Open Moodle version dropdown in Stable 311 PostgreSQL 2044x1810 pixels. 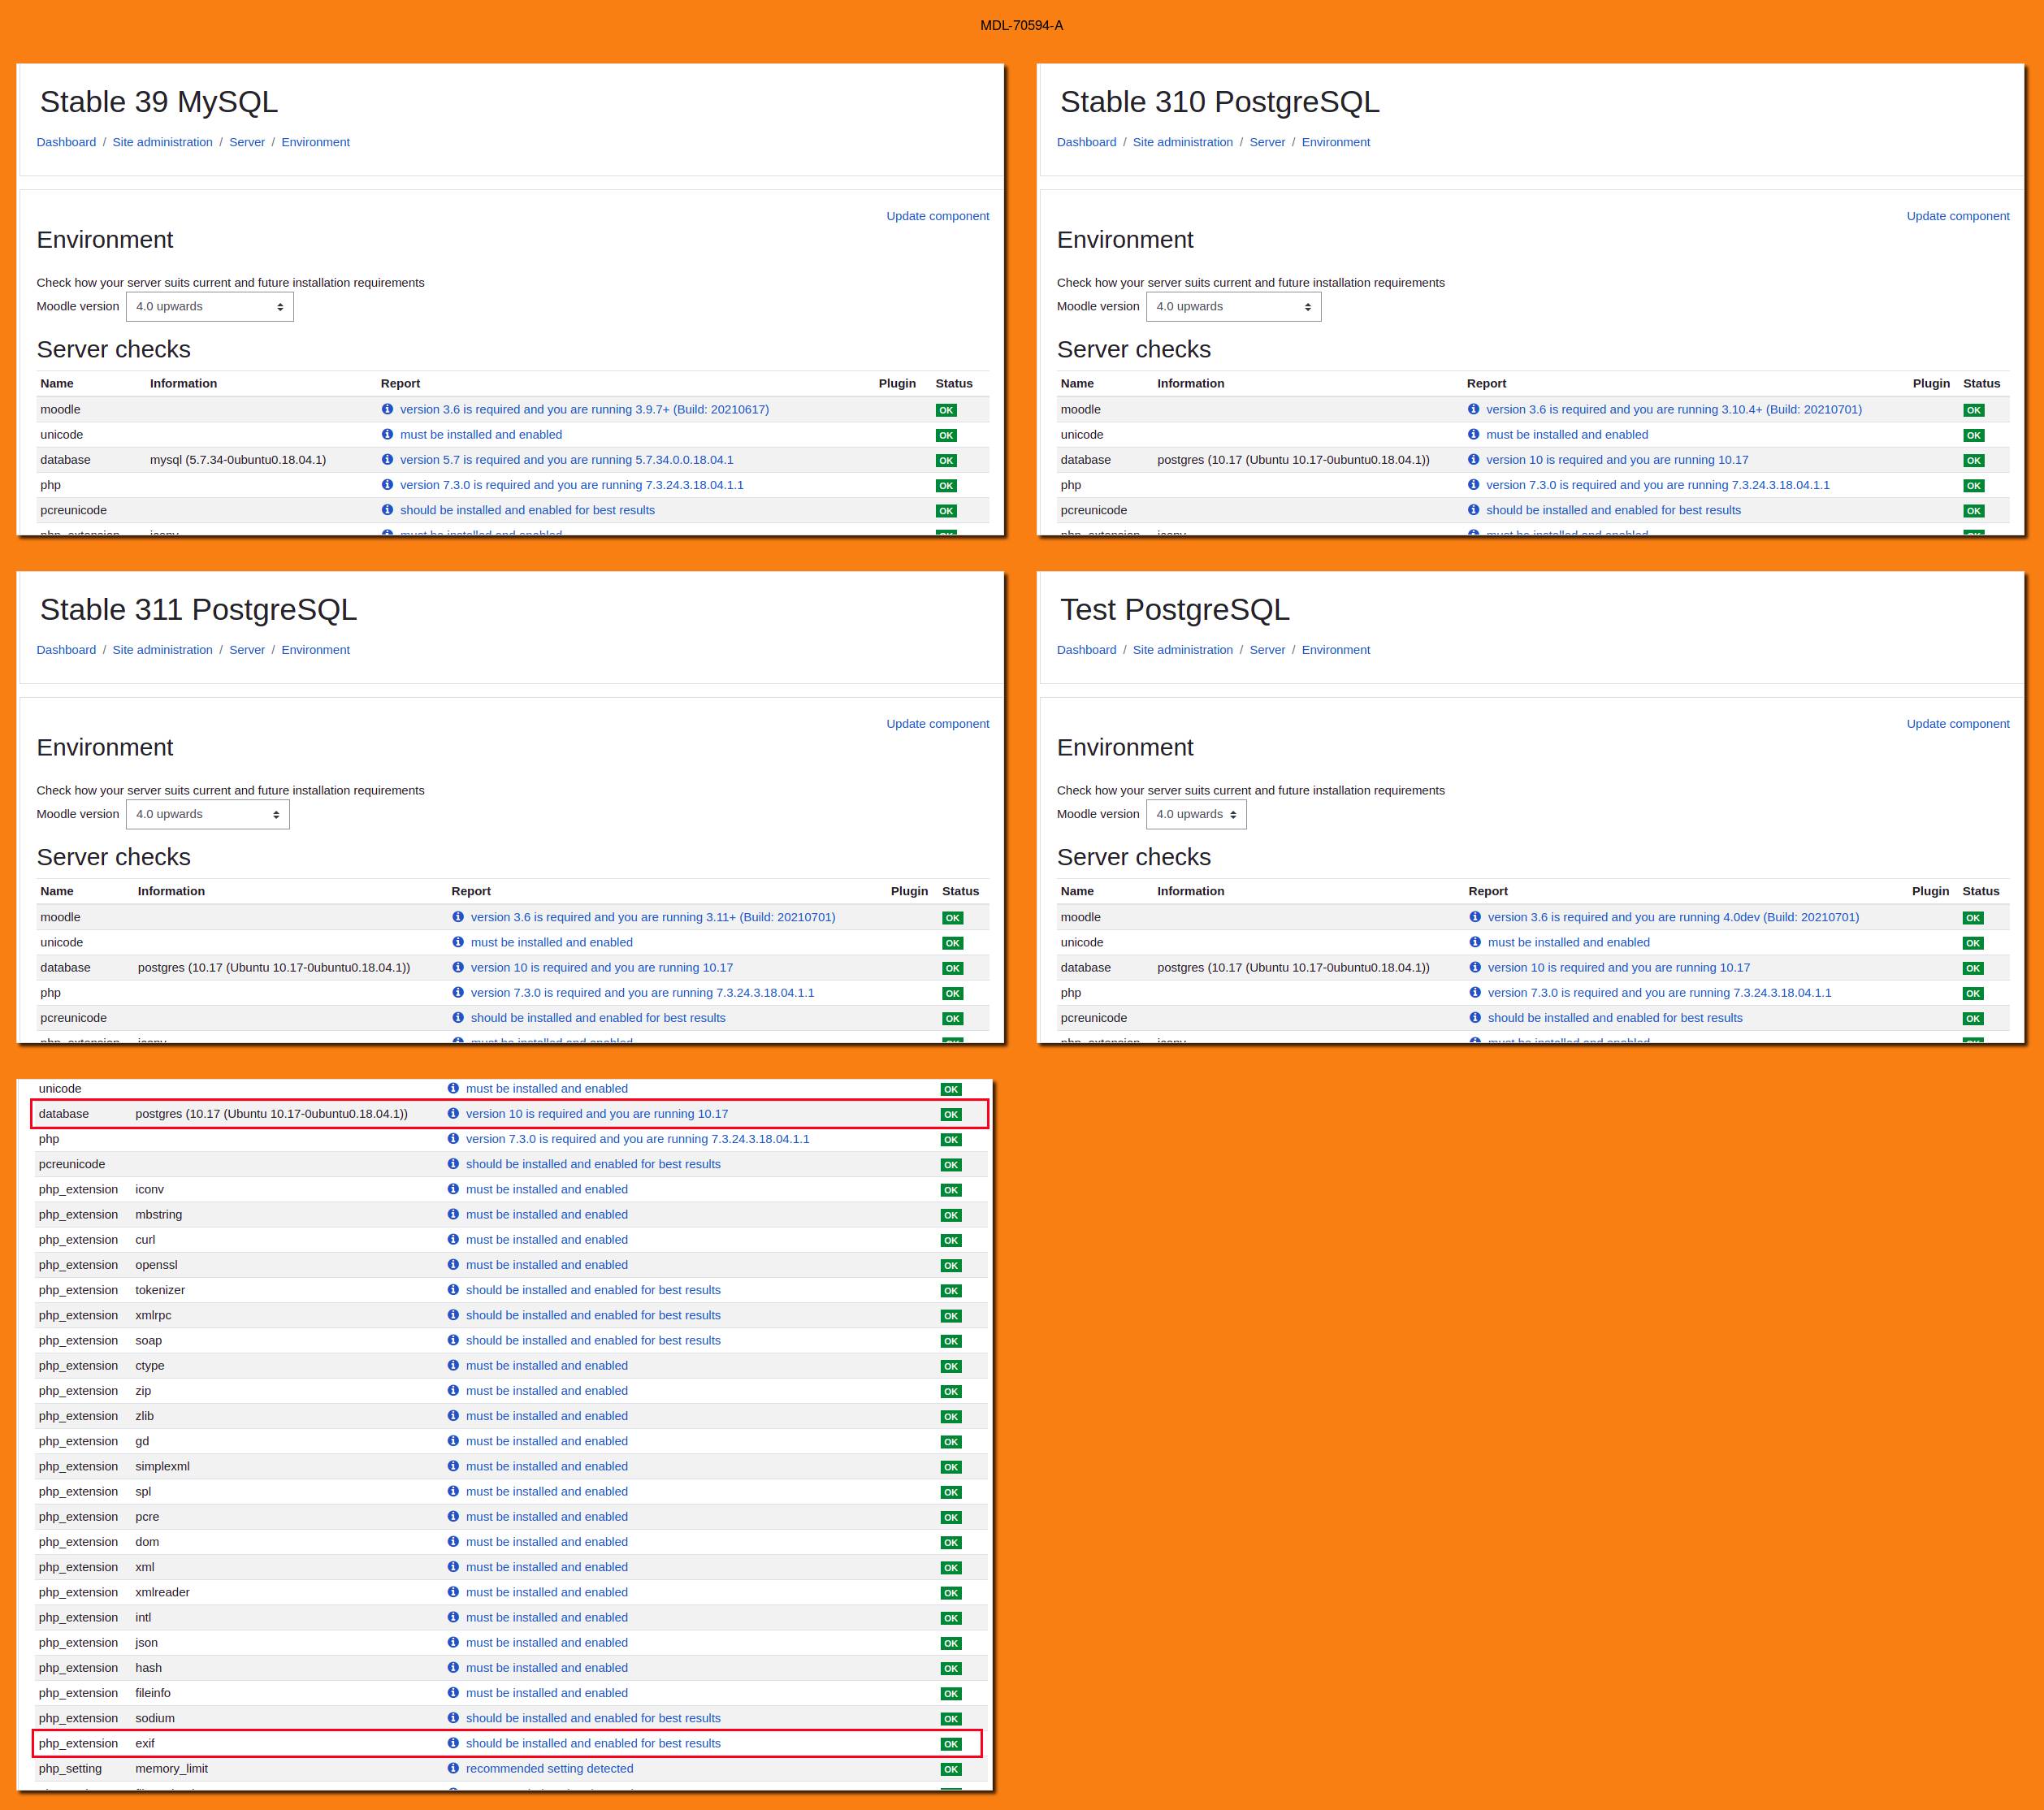point(208,814)
